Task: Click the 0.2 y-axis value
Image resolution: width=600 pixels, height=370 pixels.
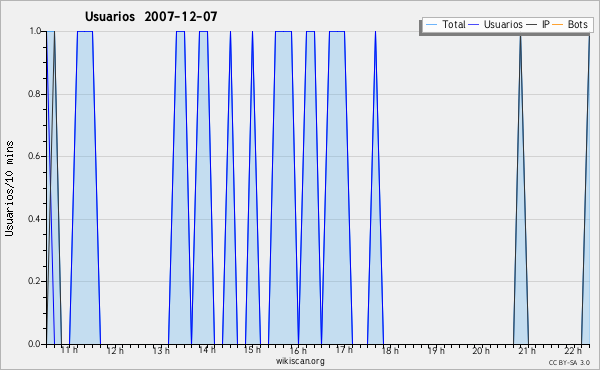Action: click(x=35, y=281)
